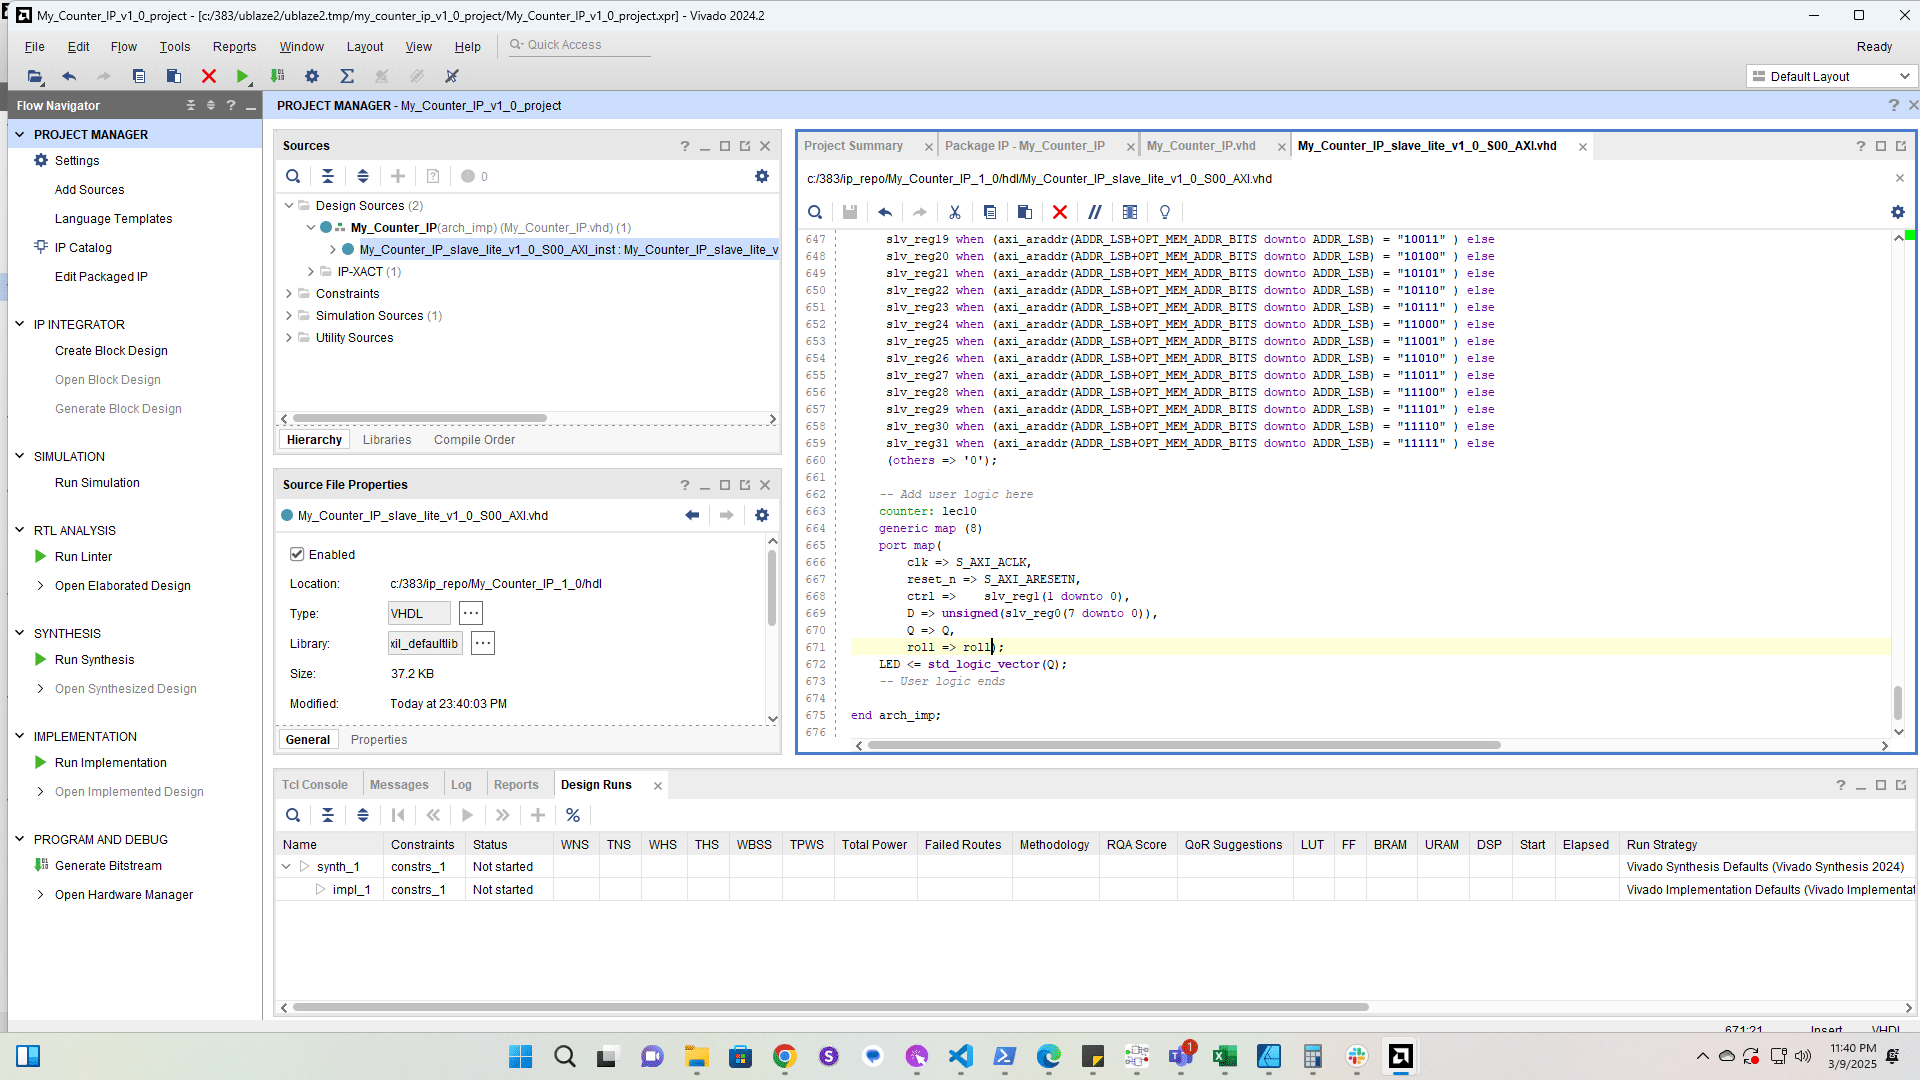Click the browse button next to the Library field
The image size is (1920, 1080).
tap(483, 644)
